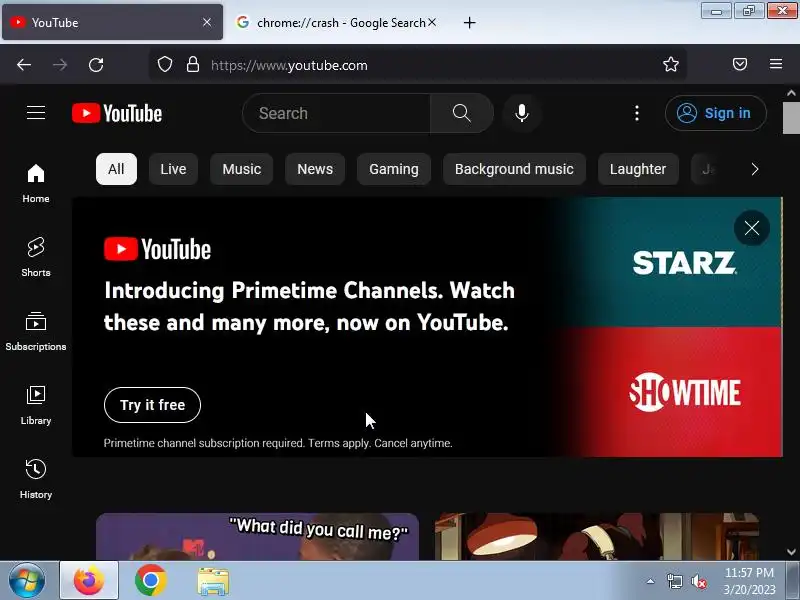This screenshot has height=600, width=800.
Task: Select the Live filter chip
Action: coord(173,169)
